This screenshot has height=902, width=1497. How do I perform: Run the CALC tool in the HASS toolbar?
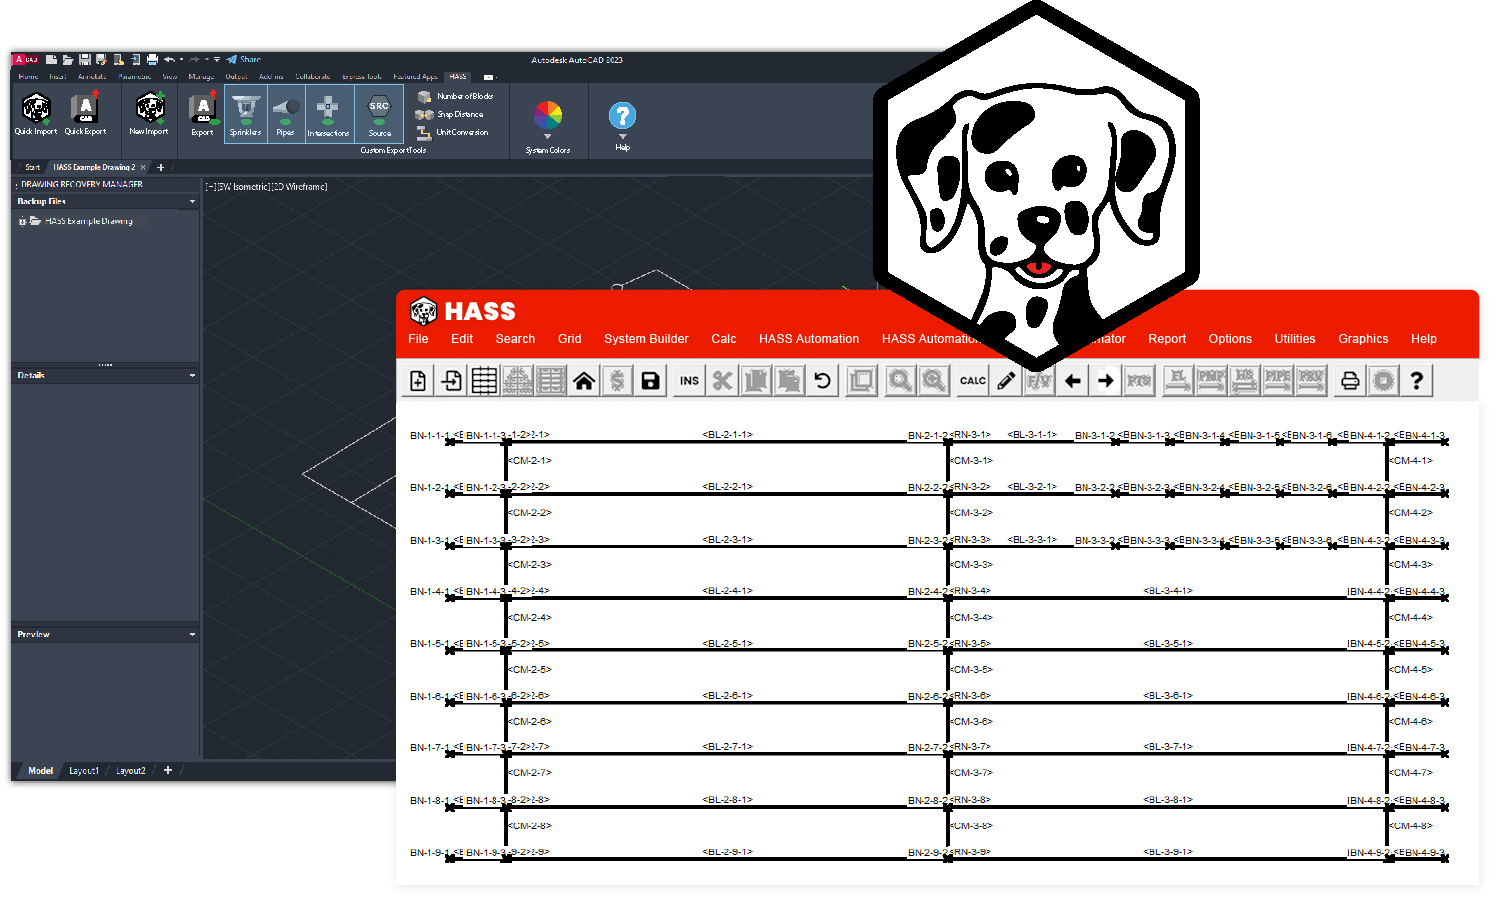[972, 380]
